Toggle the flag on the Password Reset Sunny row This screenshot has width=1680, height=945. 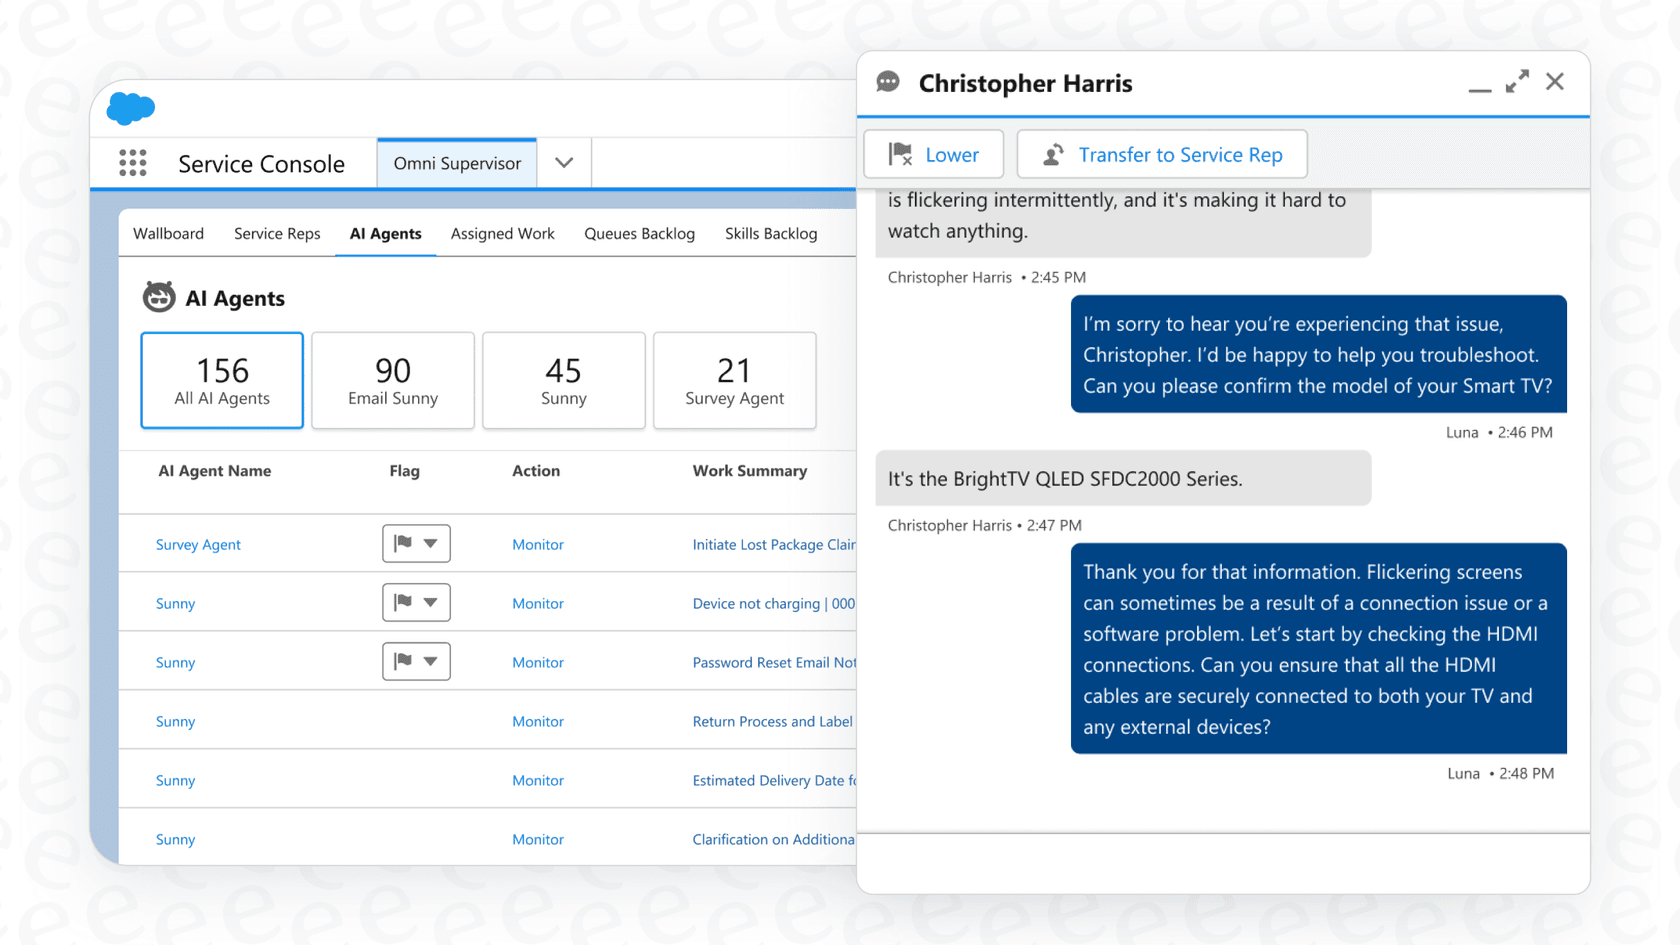coord(404,661)
